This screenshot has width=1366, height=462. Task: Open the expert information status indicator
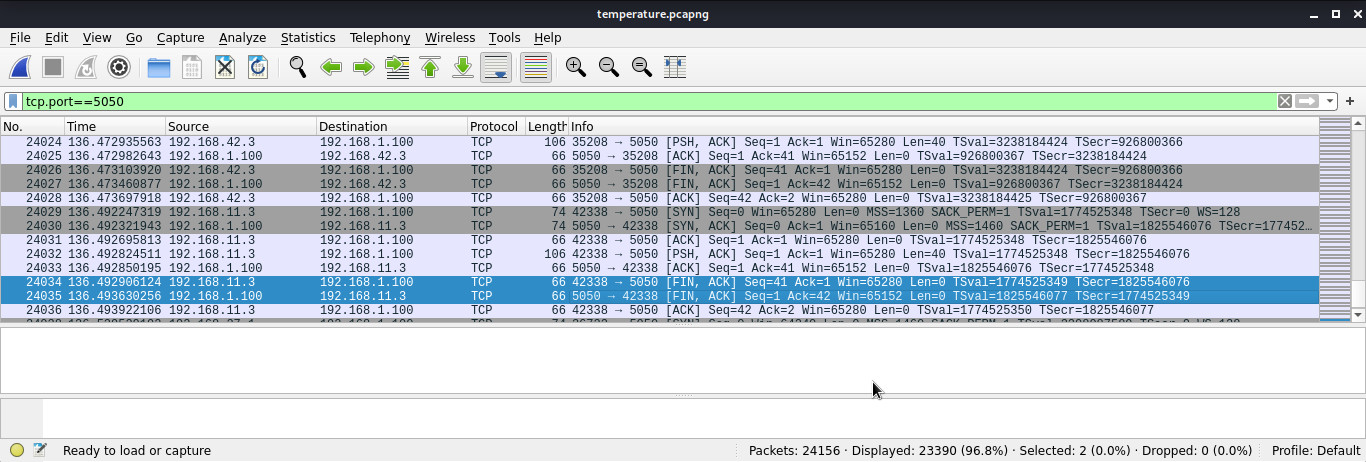(x=17, y=450)
